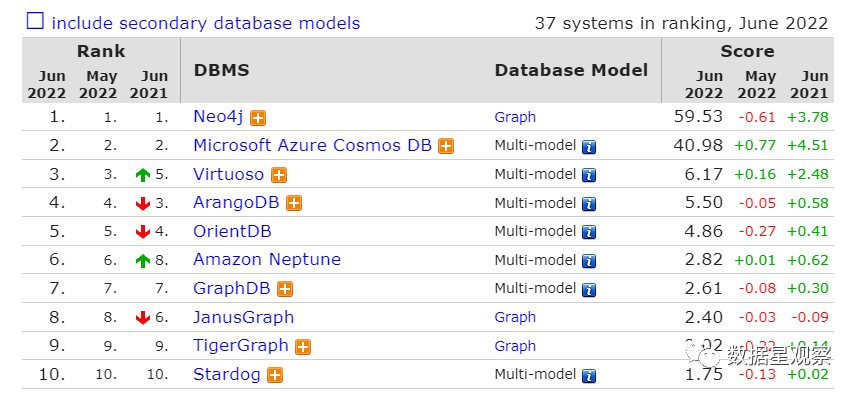Click the Multi-model info icon in ArangoDB row
Screen dimensions: 859x393
tap(589, 204)
